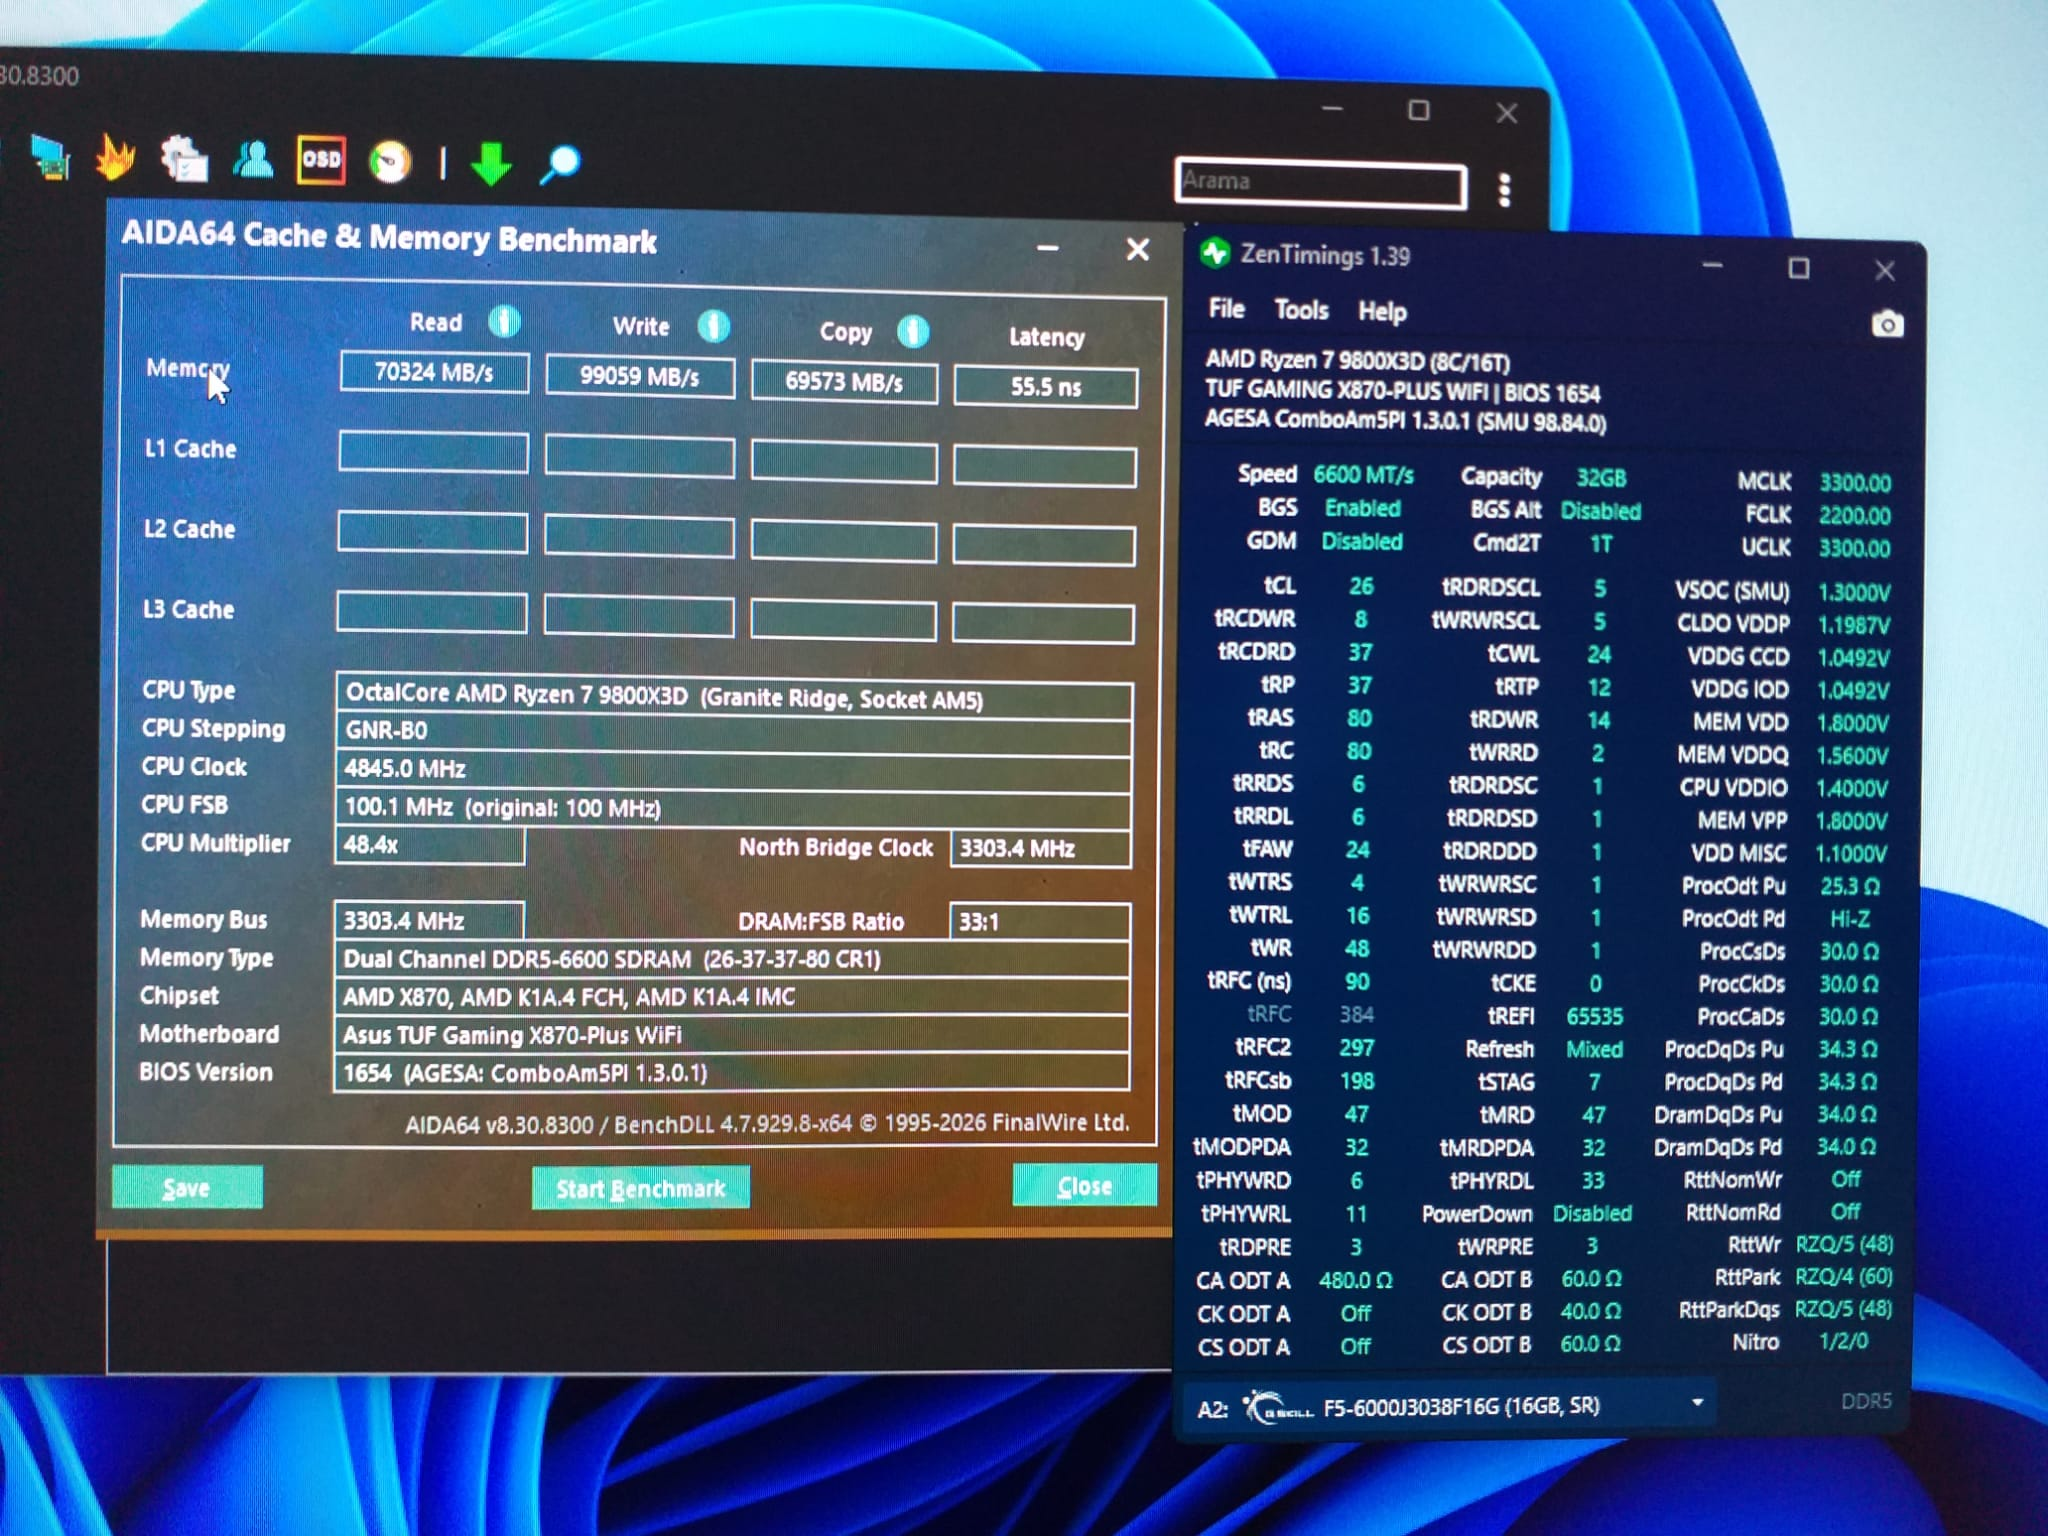Click the ZenTimings logo in title bar
The height and width of the screenshot is (1536, 2048).
pos(1215,253)
